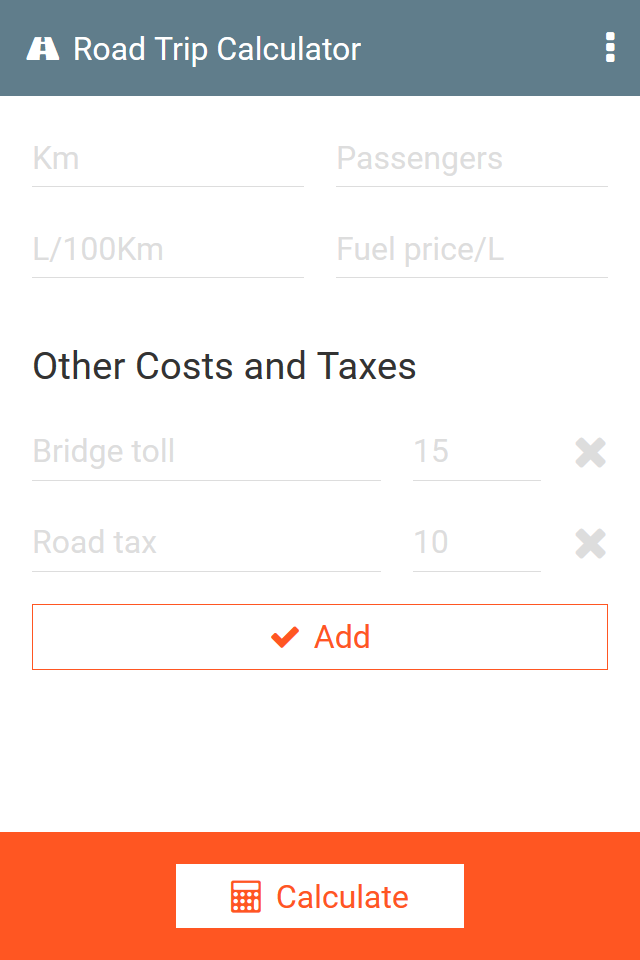
Task: Click the L/100Km consumption field
Action: tap(168, 250)
